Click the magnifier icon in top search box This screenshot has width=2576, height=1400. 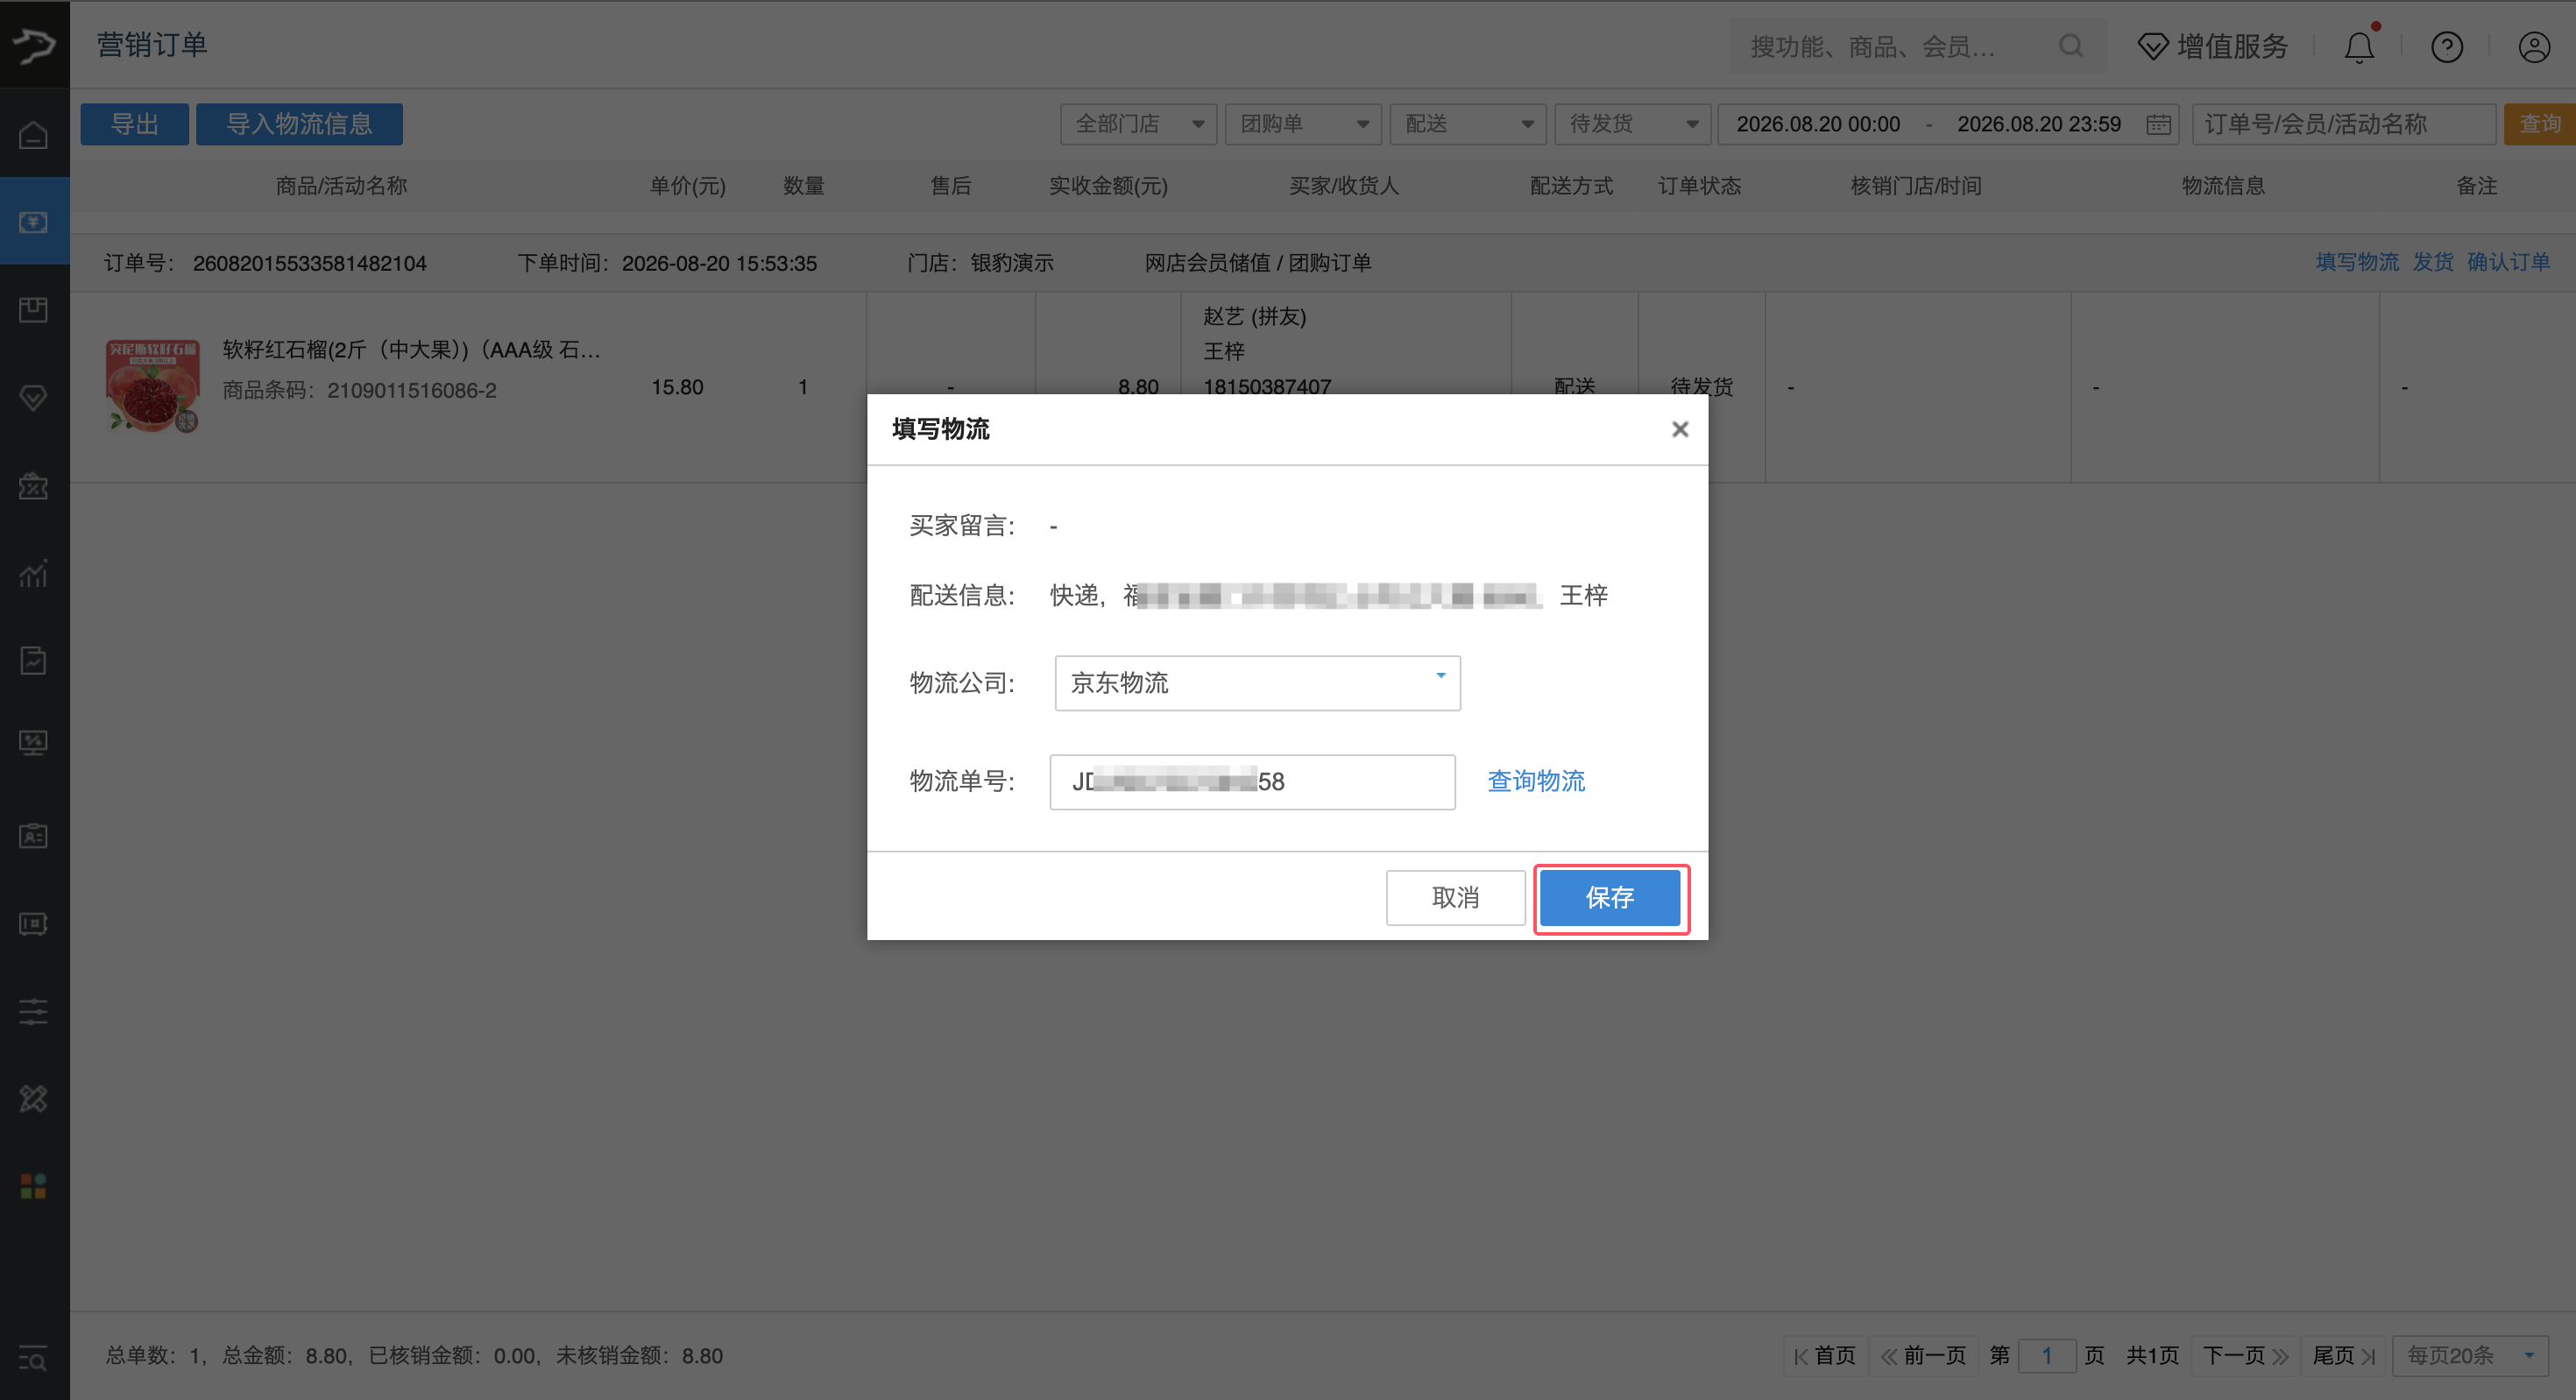pyautogui.click(x=2071, y=46)
